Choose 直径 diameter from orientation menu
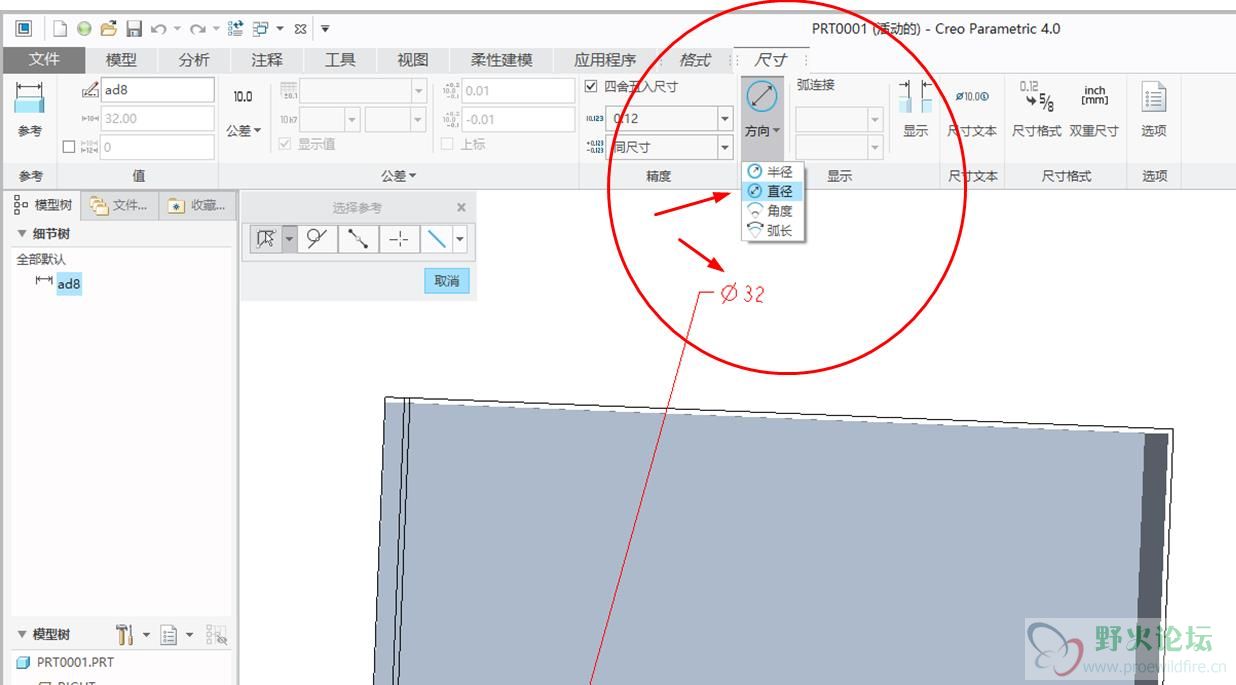Viewport: 1236px width, 685px height. point(770,191)
